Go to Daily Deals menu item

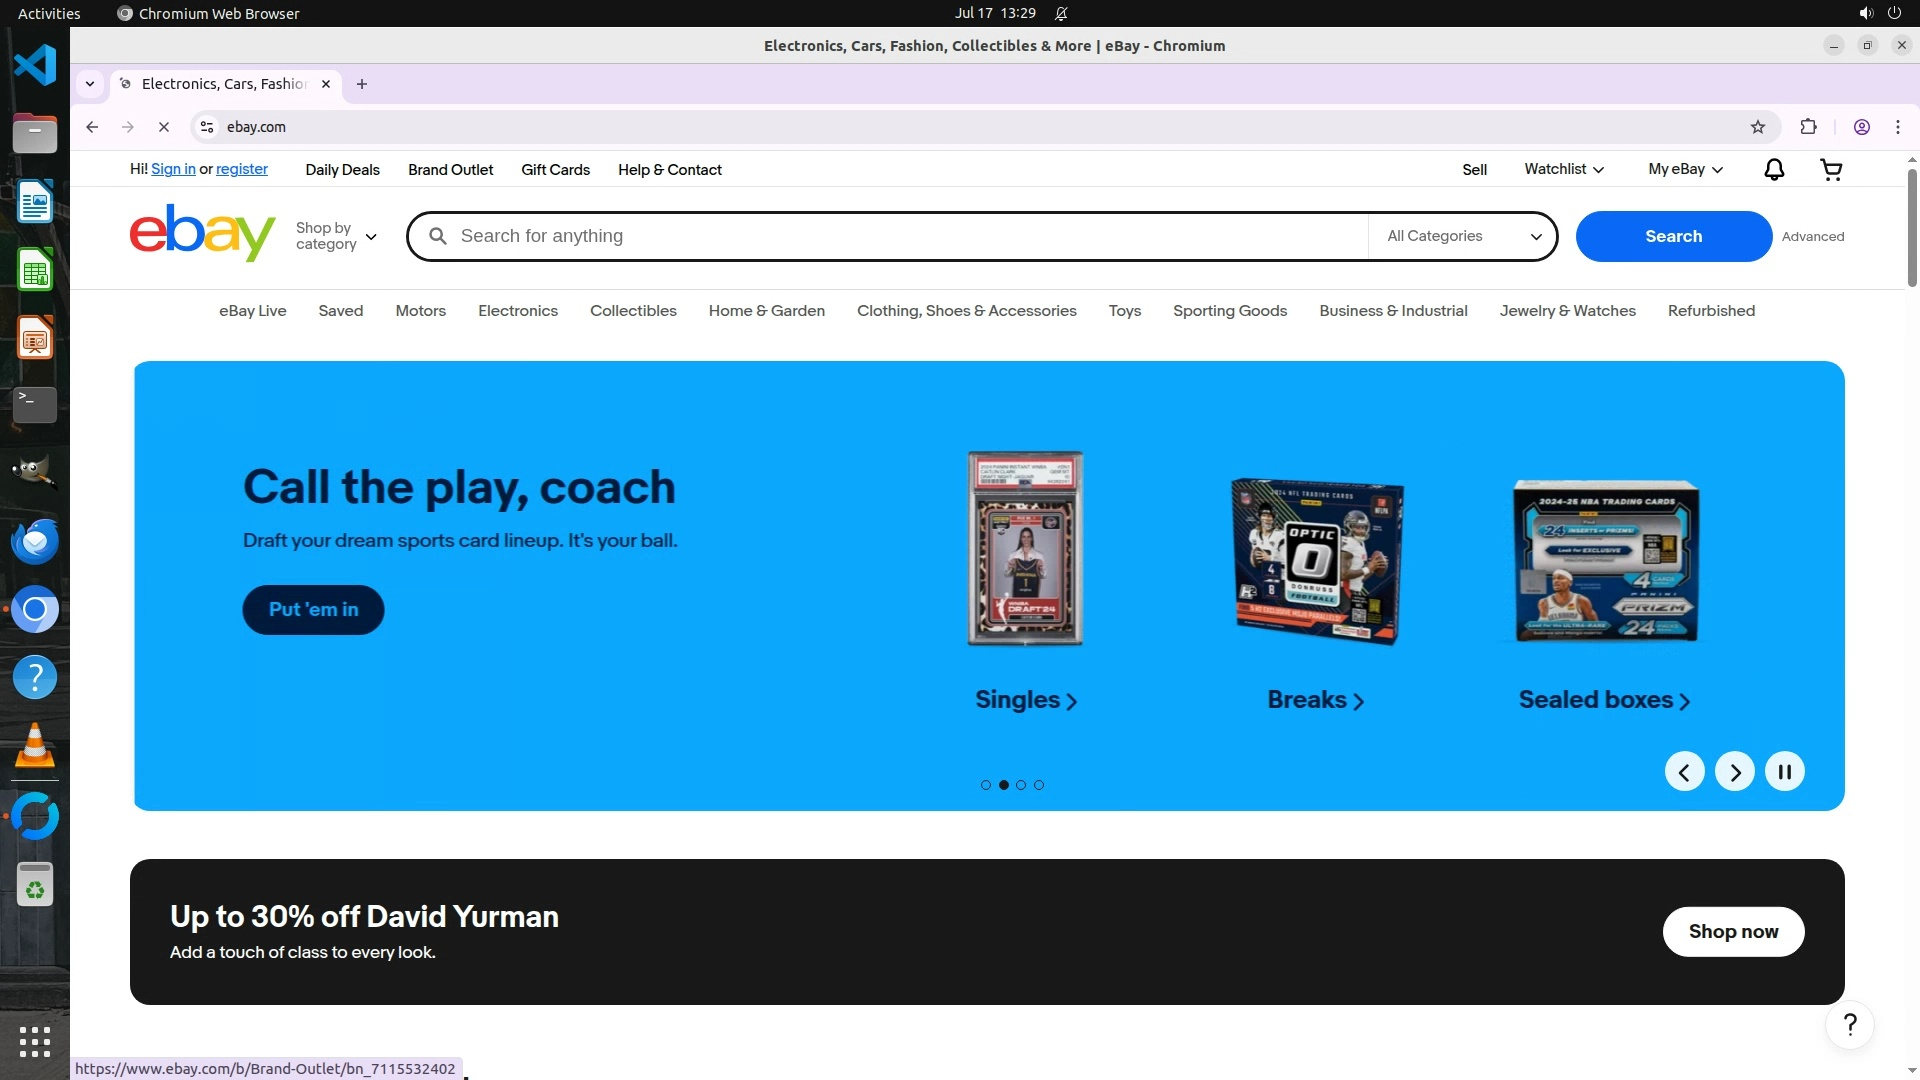(x=342, y=170)
